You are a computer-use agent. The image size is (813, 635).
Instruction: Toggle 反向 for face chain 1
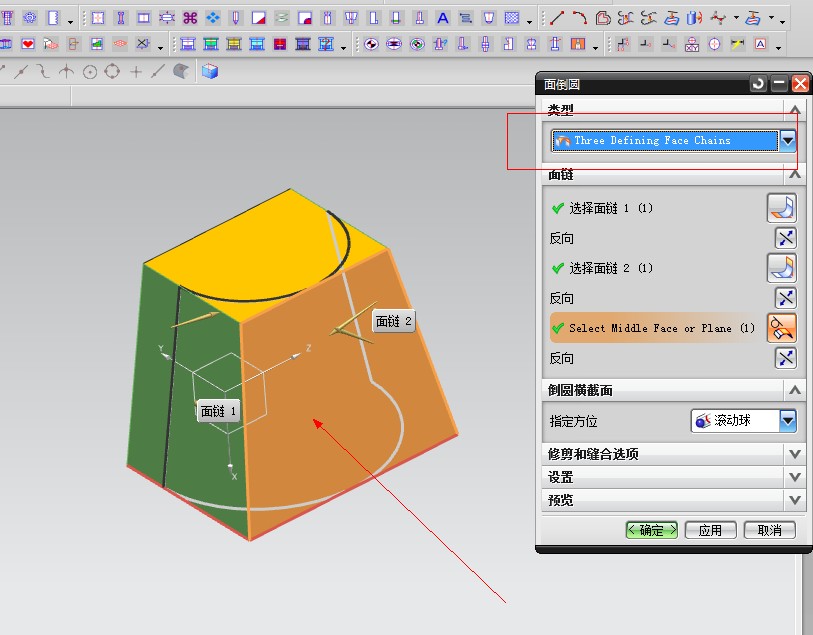[786, 238]
